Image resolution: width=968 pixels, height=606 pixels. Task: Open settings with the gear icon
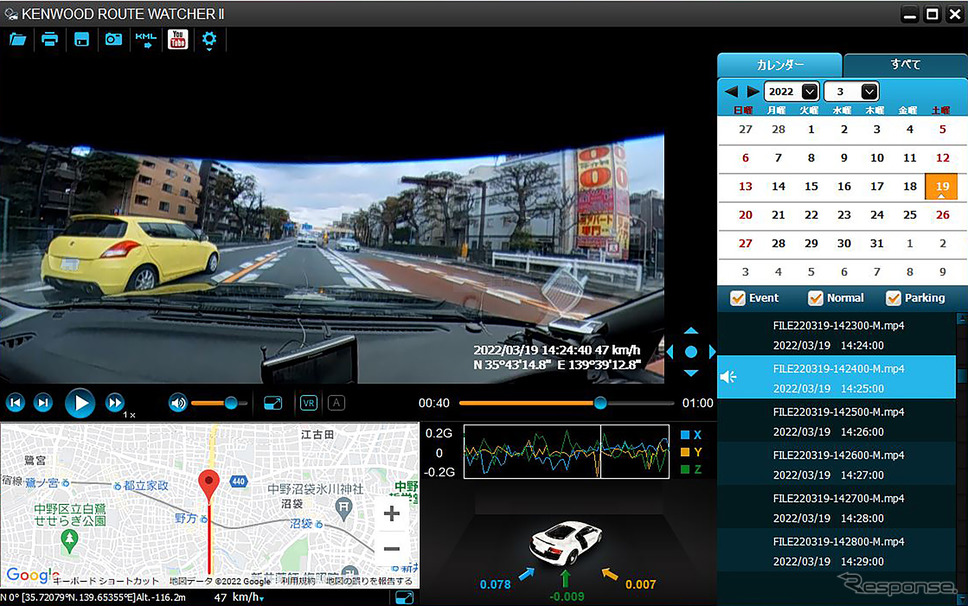(x=209, y=40)
